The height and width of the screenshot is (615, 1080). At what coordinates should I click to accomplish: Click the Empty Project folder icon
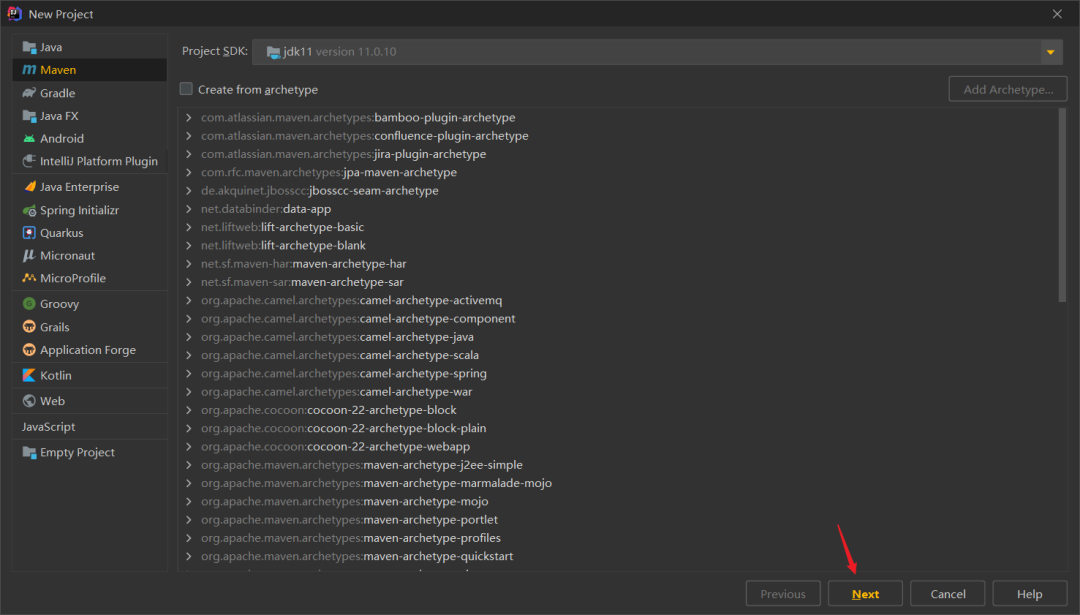coord(29,452)
